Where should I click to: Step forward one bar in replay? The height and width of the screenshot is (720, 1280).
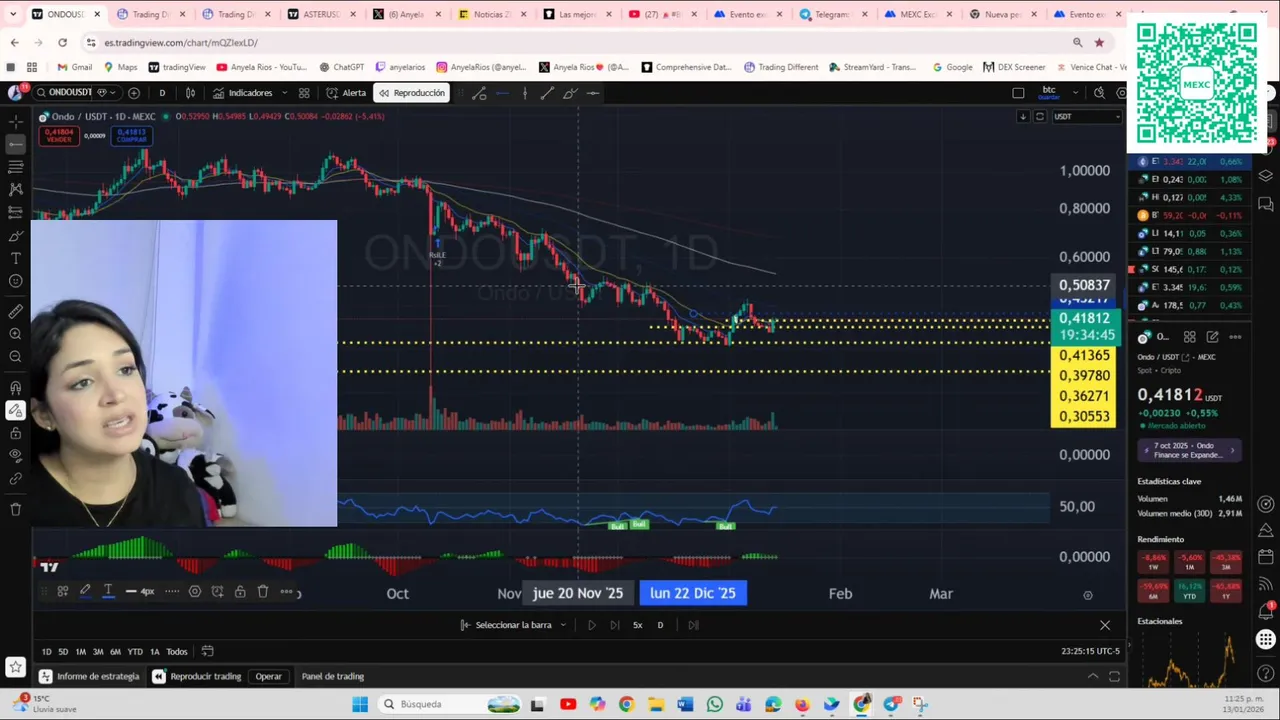click(615, 625)
